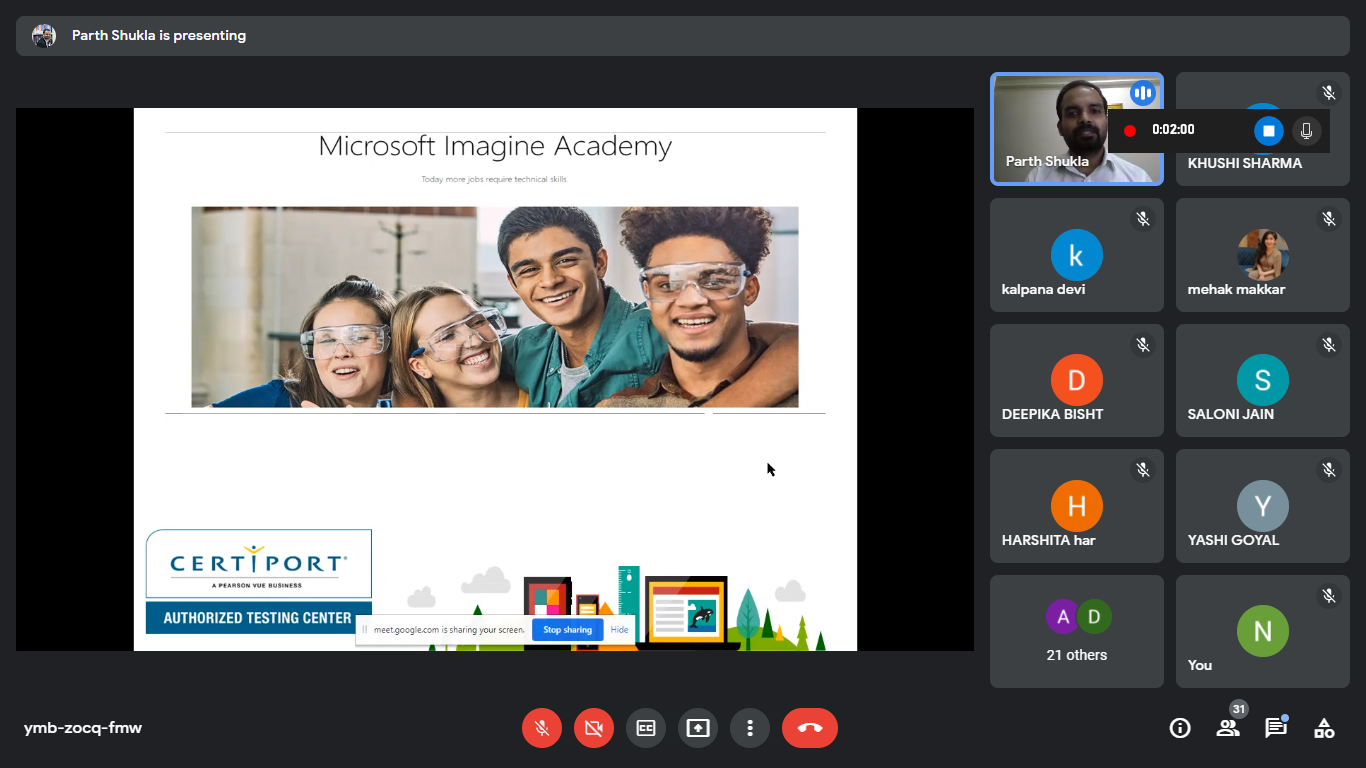1366x768 pixels.
Task: Open meeting details info icon
Action: point(1180,728)
